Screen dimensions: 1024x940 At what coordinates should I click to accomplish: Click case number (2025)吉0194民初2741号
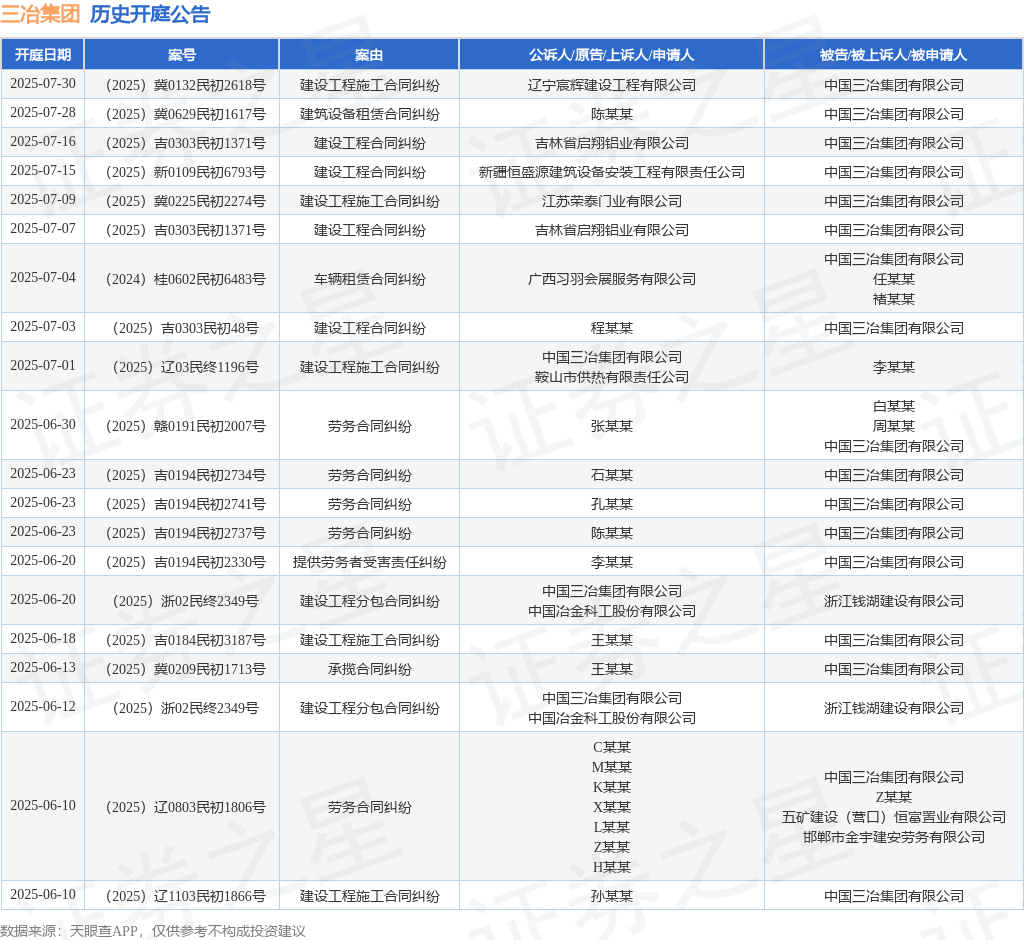[x=185, y=504]
